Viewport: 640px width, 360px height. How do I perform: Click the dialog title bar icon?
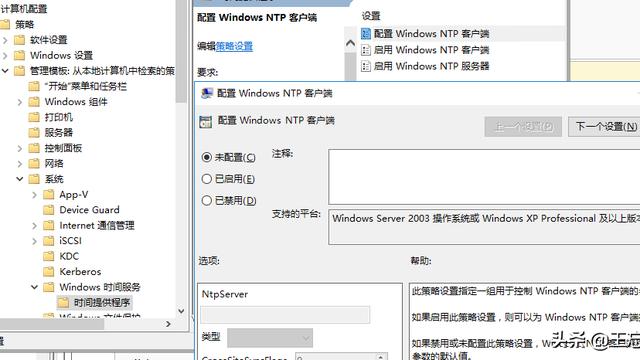207,93
